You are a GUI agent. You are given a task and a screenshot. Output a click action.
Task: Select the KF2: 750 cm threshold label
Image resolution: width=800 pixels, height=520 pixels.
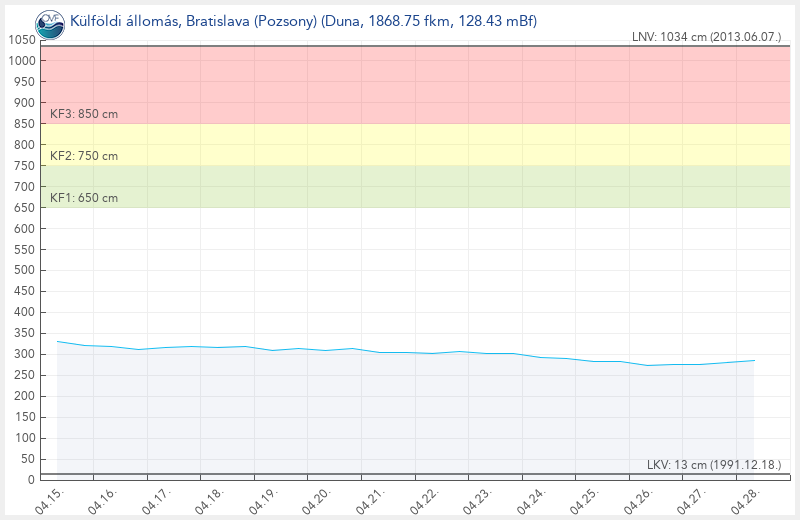click(x=84, y=156)
